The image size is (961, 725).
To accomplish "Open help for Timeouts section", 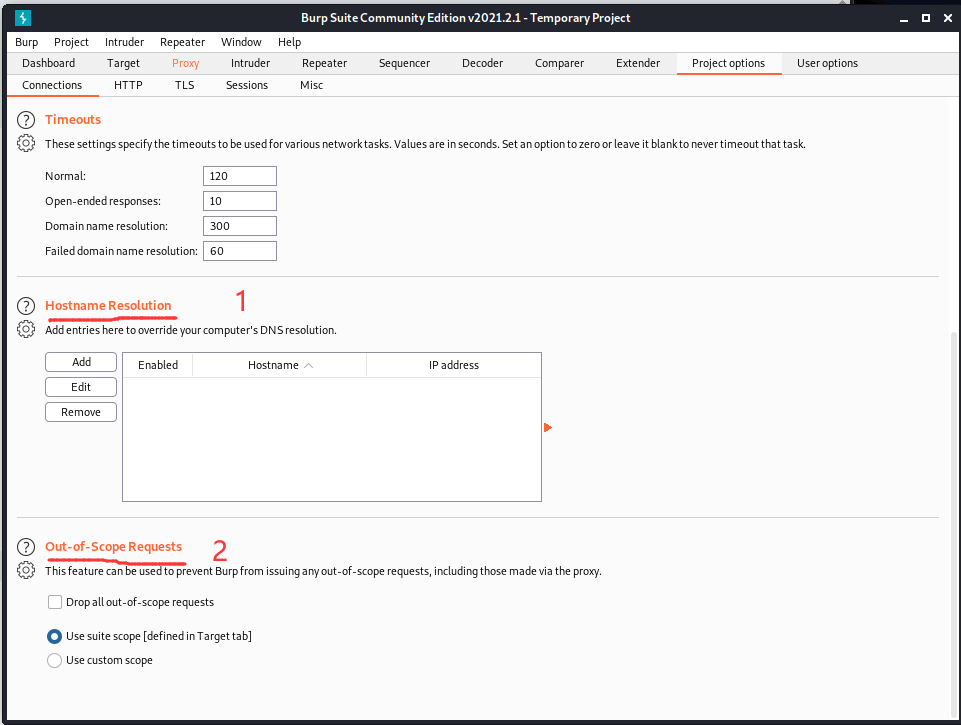I will tap(26, 120).
